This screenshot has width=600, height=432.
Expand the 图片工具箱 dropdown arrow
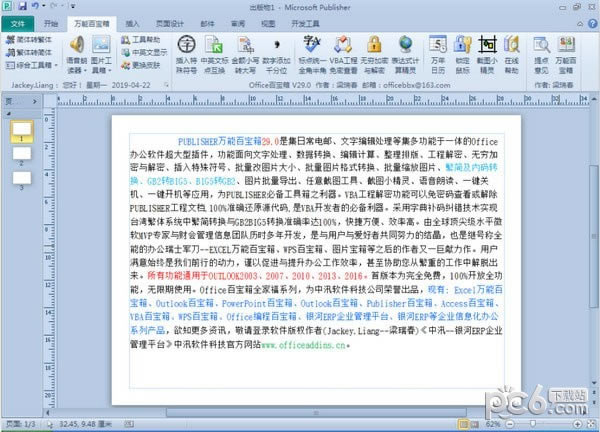click(109, 71)
